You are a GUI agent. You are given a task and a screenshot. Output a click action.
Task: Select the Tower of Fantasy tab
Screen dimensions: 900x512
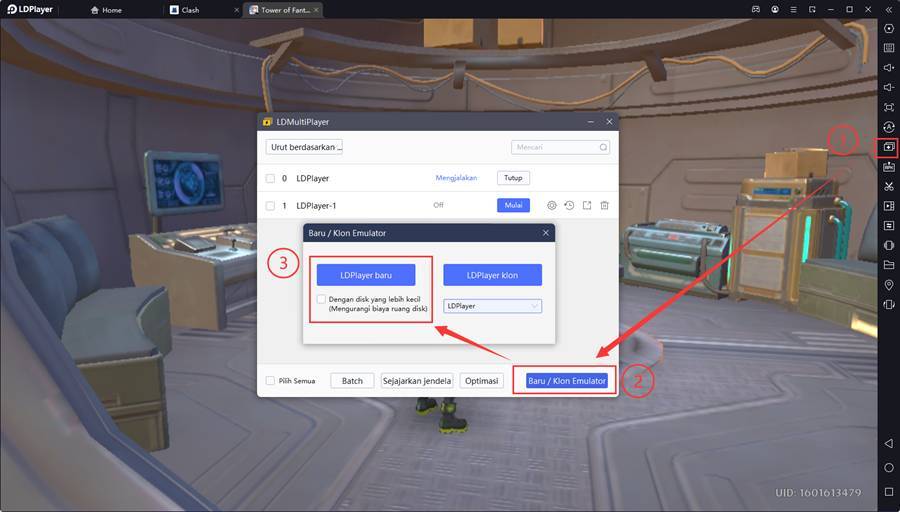point(280,10)
